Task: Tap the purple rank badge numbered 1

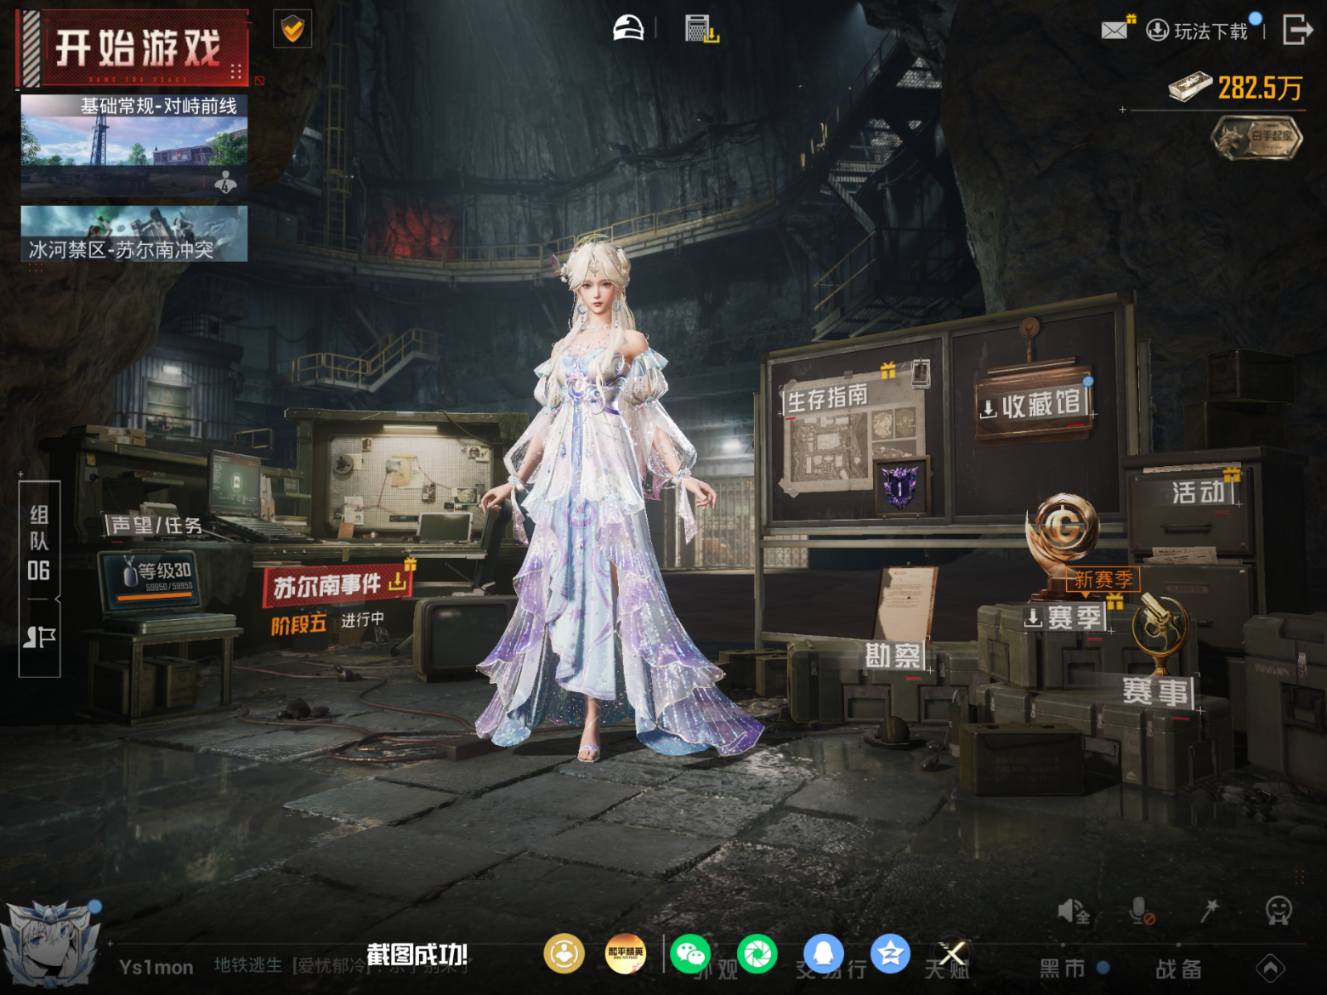Action: 901,487
